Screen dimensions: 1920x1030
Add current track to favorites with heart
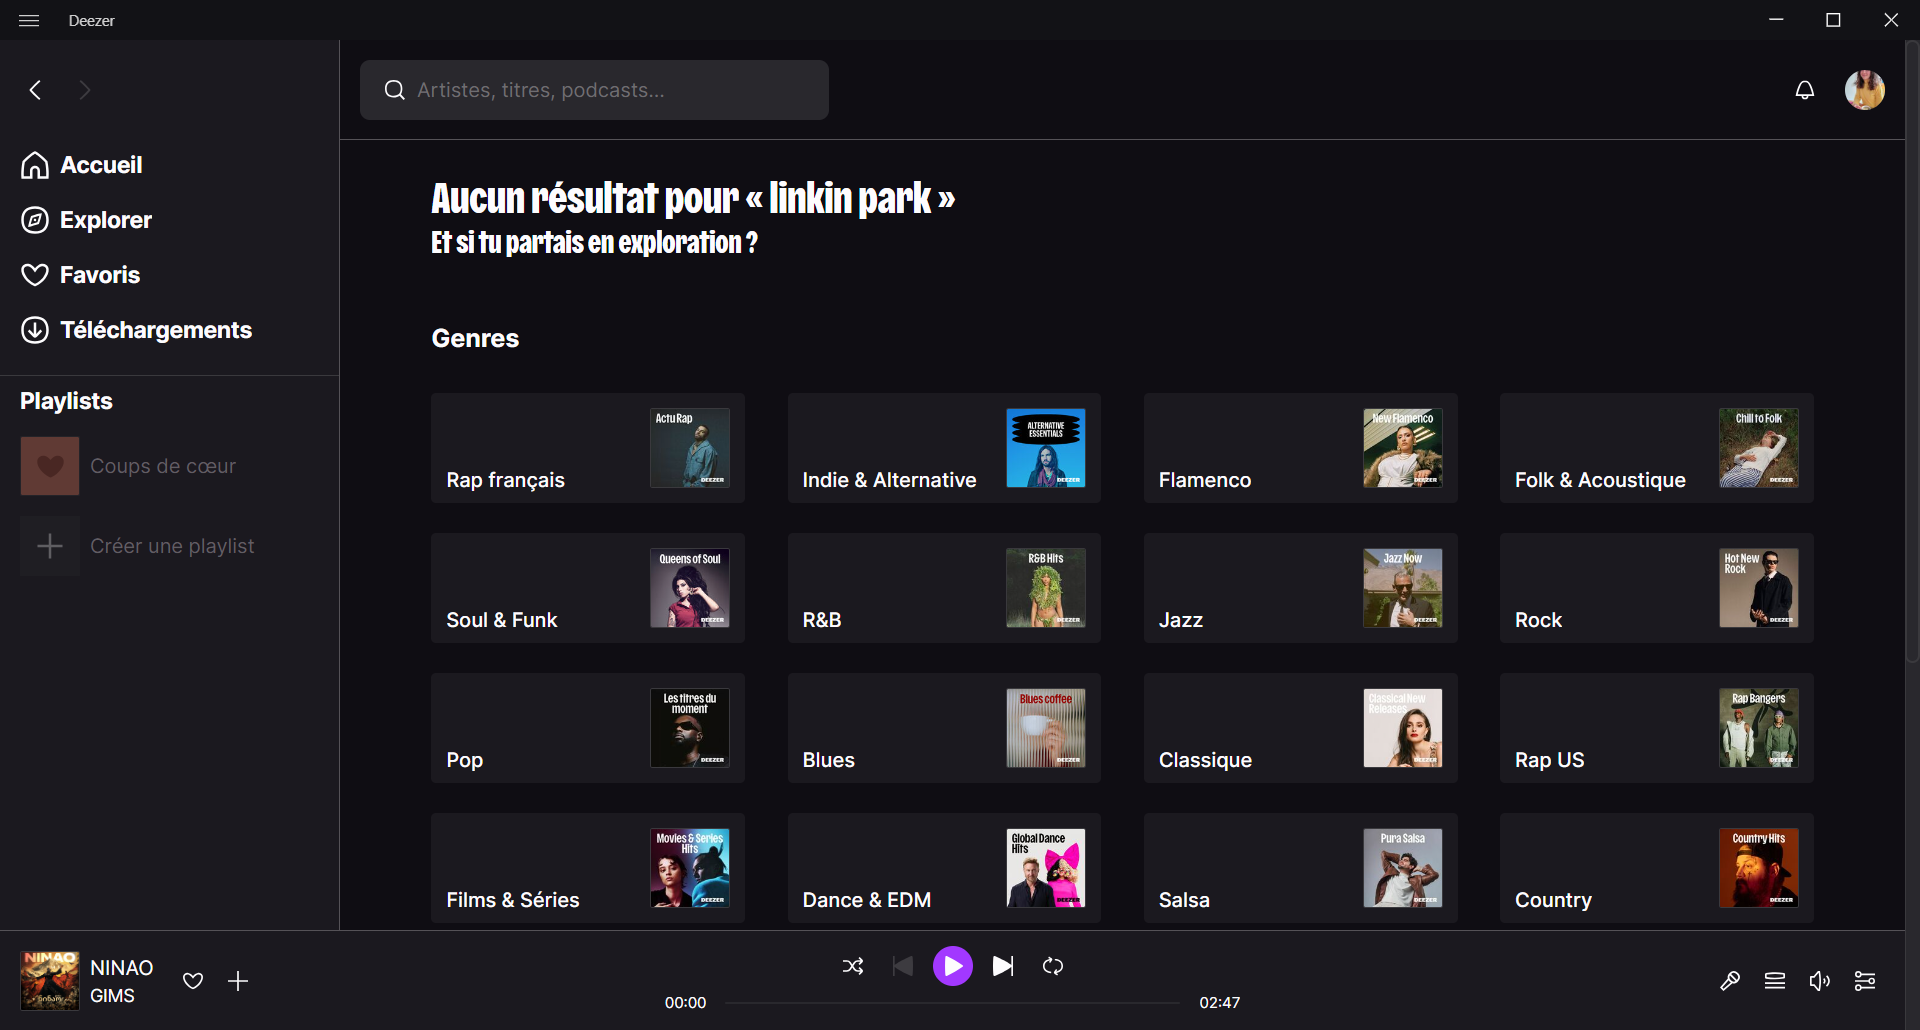pyautogui.click(x=193, y=981)
